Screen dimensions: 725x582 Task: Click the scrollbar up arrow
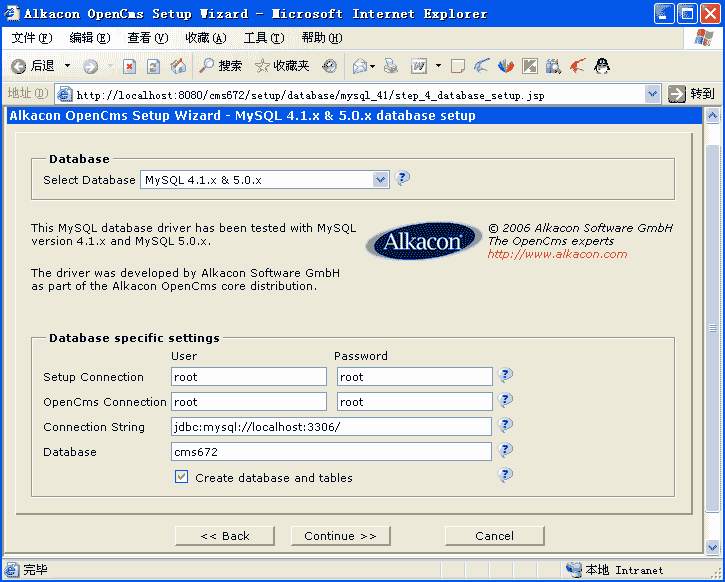[x=713, y=116]
